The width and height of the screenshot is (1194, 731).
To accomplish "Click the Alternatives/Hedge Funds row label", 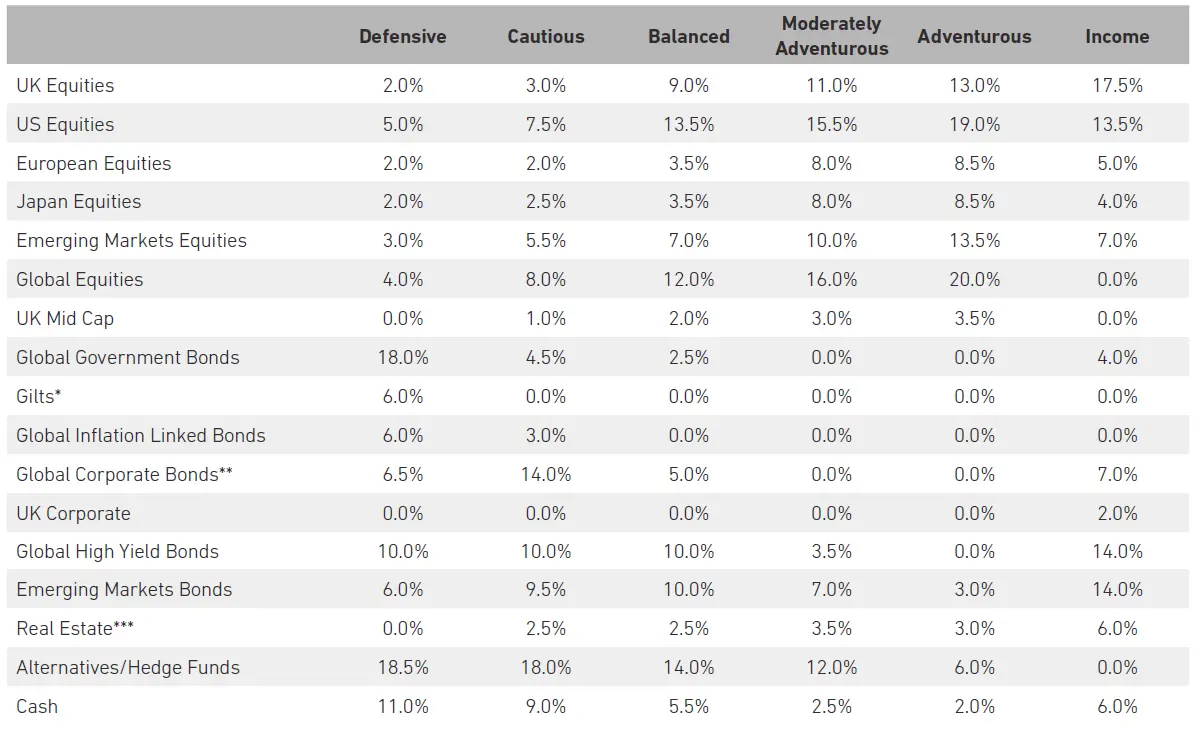I will point(128,667).
